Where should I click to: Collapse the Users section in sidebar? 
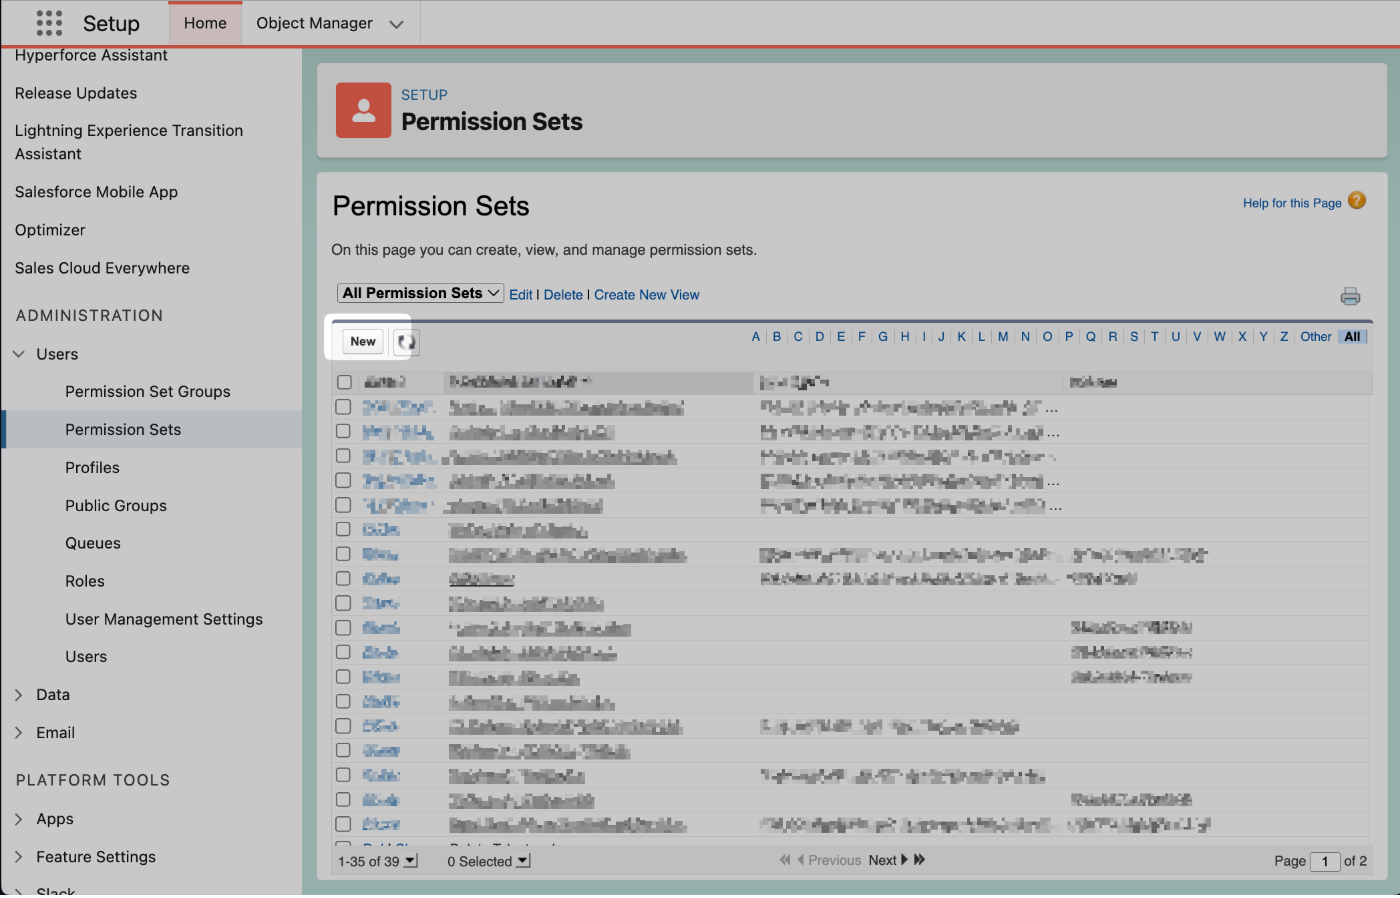click(x=19, y=354)
